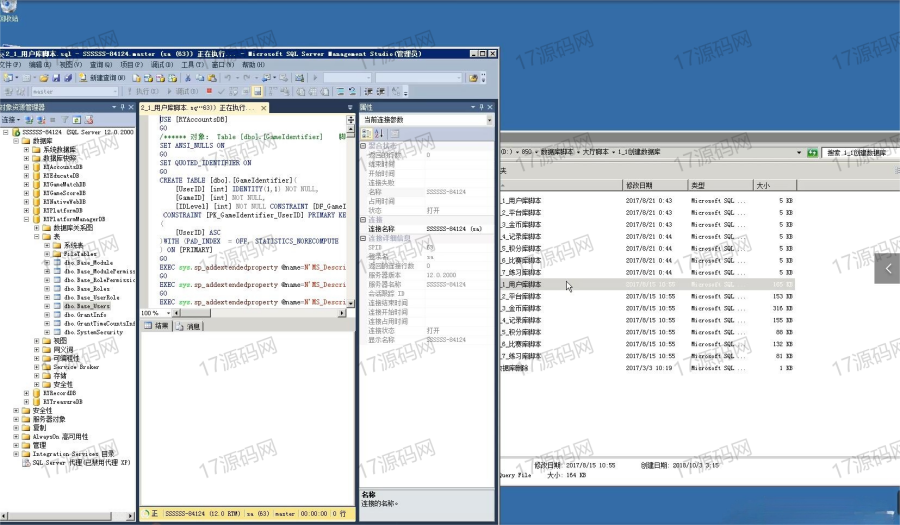The height and width of the screenshot is (525, 900).
Task: Stop the running query with the red icon
Action: click(x=209, y=91)
